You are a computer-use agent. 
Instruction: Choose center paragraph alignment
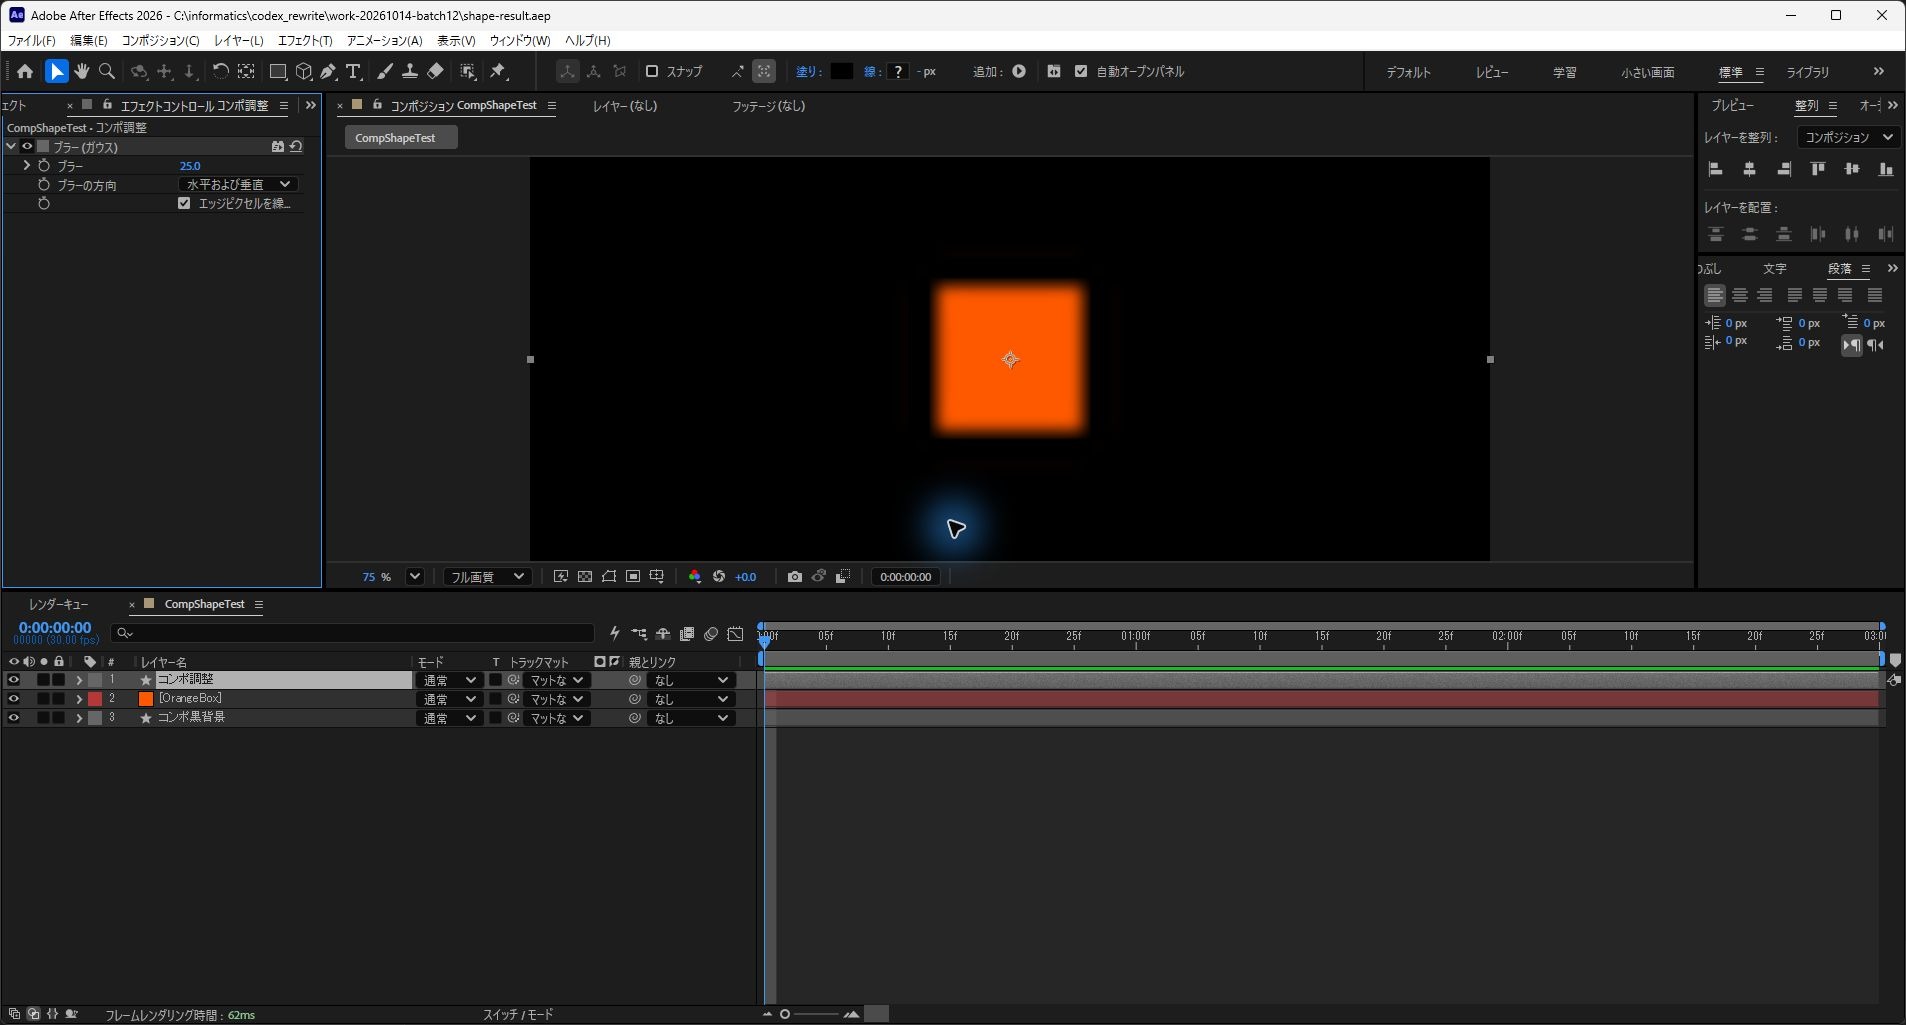pyautogui.click(x=1740, y=295)
